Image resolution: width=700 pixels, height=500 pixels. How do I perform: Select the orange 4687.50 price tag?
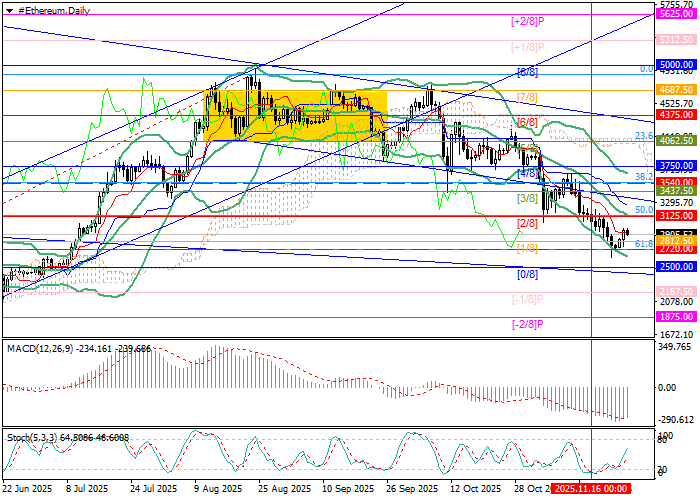[677, 90]
